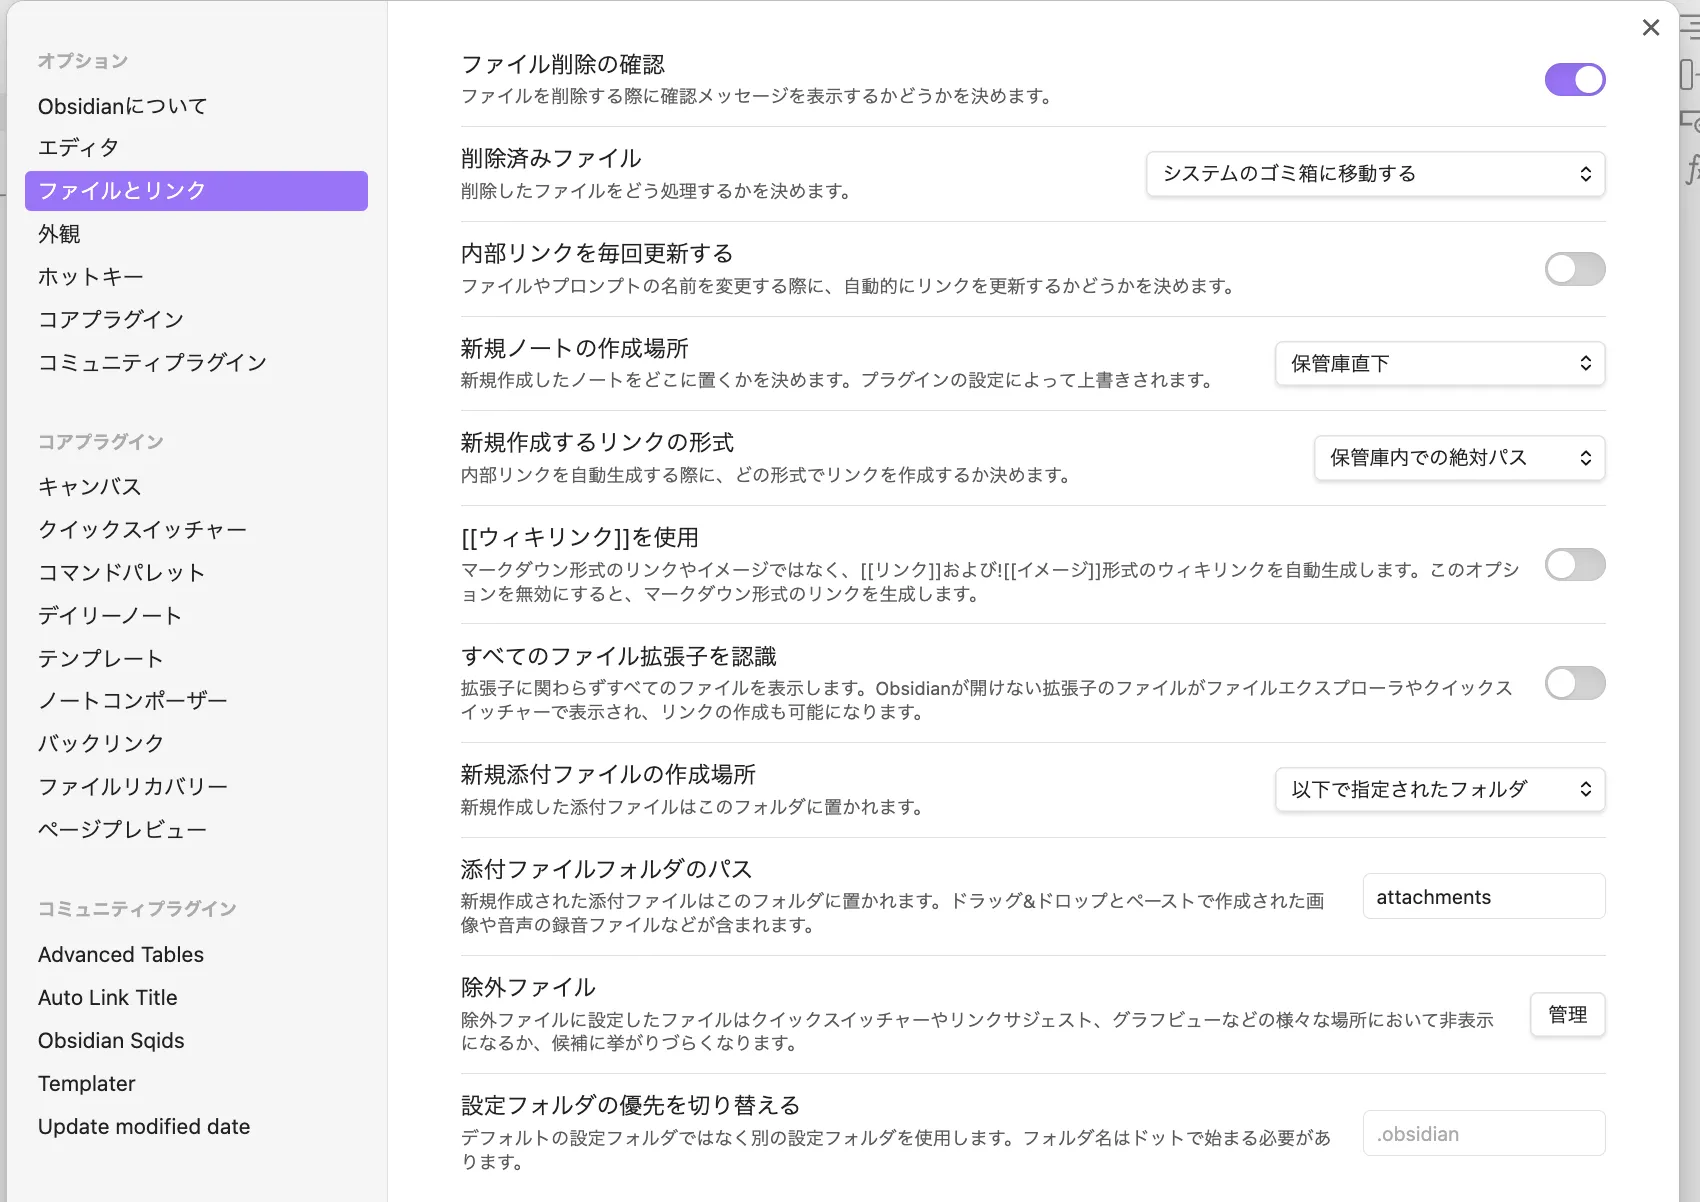This screenshot has height=1202, width=1700.
Task: Open the 新規添付ファイルの作成場所 dropdown
Action: [x=1439, y=790]
